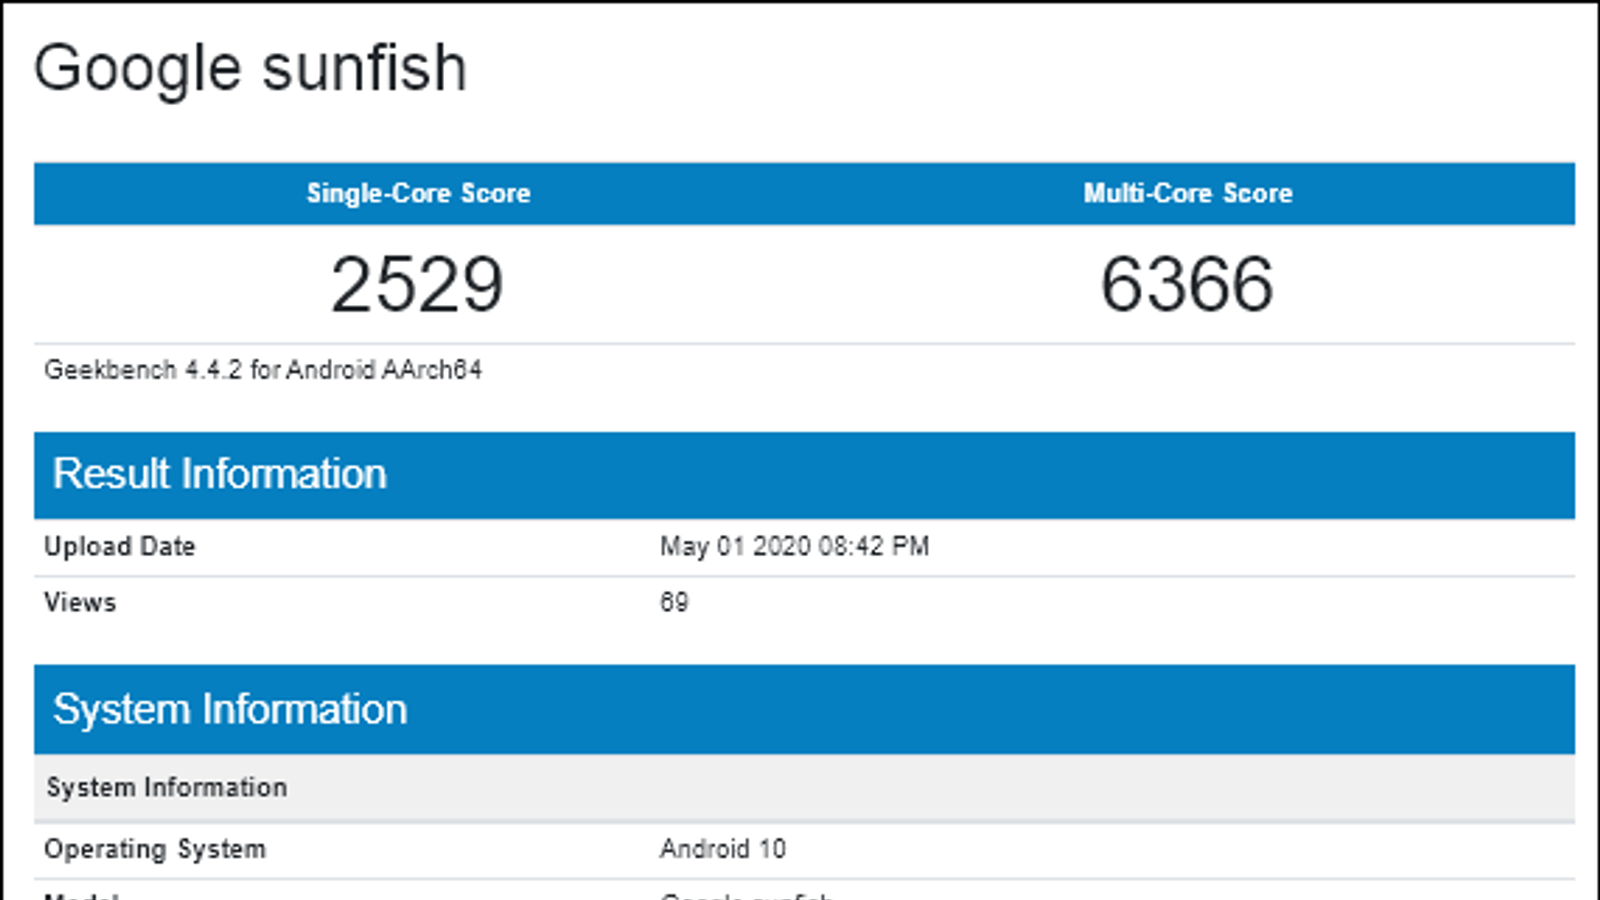The height and width of the screenshot is (900, 1600).
Task: Click the cut-off Google sunfish model value
Action: click(x=746, y=895)
